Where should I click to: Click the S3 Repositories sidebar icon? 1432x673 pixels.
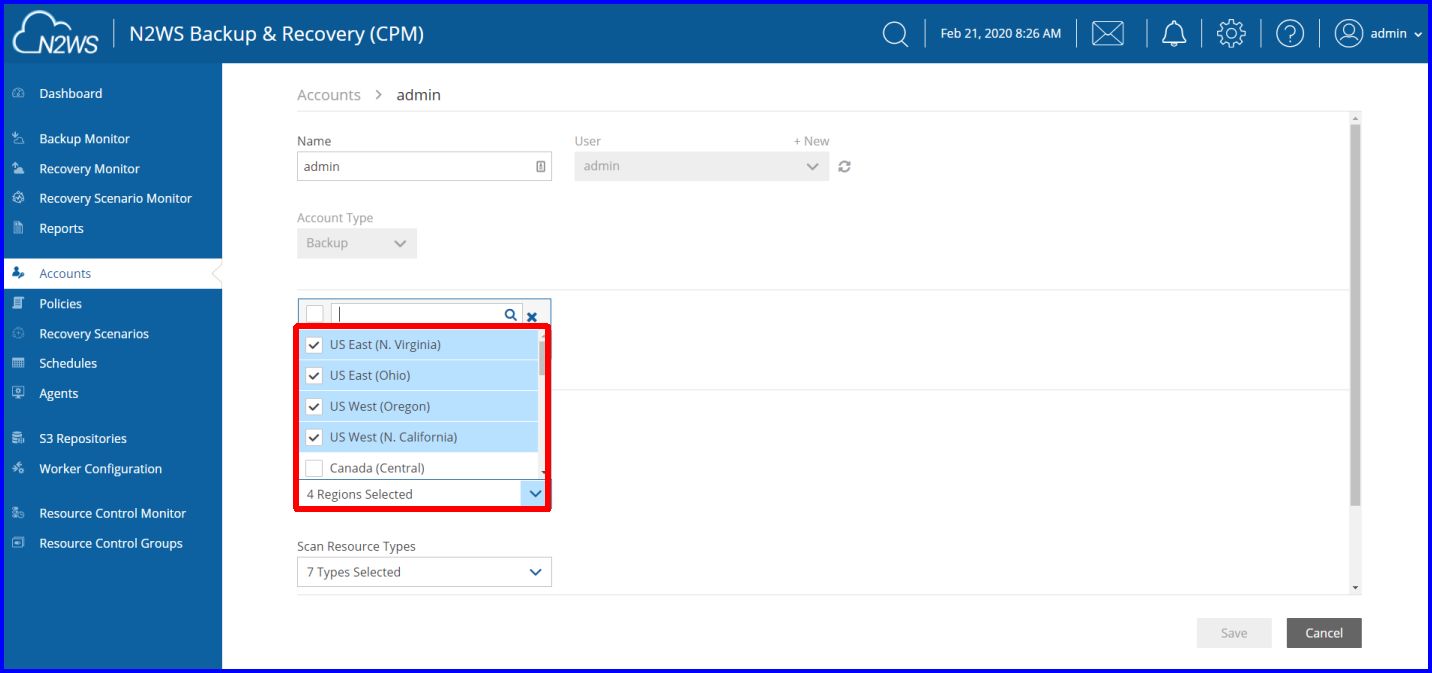tap(18, 438)
